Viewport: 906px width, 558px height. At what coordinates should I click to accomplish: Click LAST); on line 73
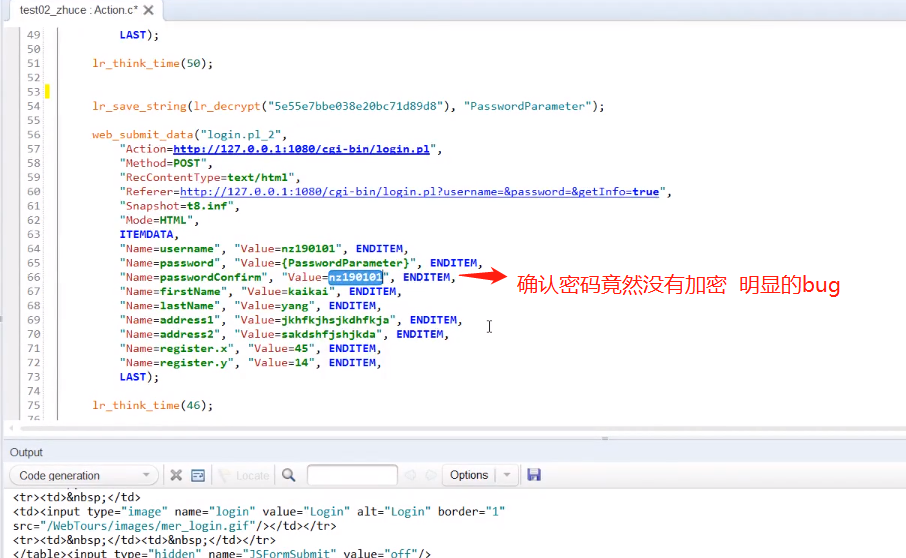pos(139,377)
